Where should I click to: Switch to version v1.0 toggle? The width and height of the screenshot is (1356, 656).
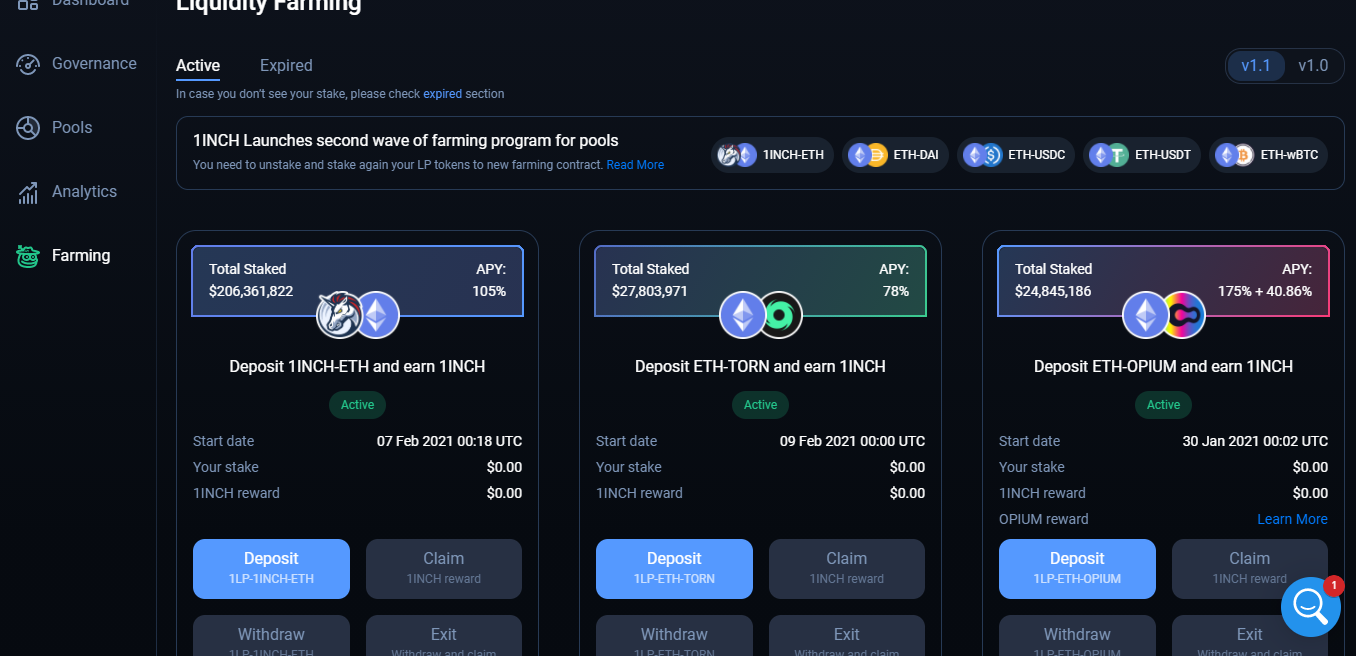pos(1313,66)
